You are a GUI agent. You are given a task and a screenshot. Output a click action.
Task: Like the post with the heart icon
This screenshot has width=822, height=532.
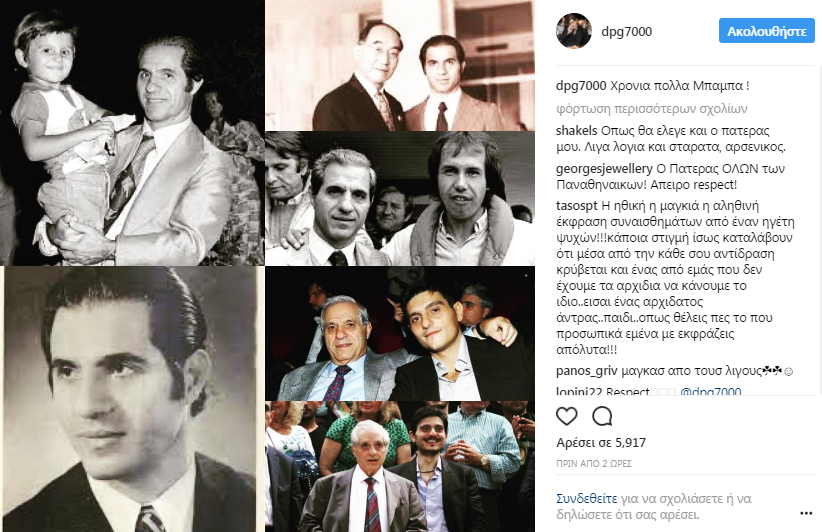click(x=567, y=416)
